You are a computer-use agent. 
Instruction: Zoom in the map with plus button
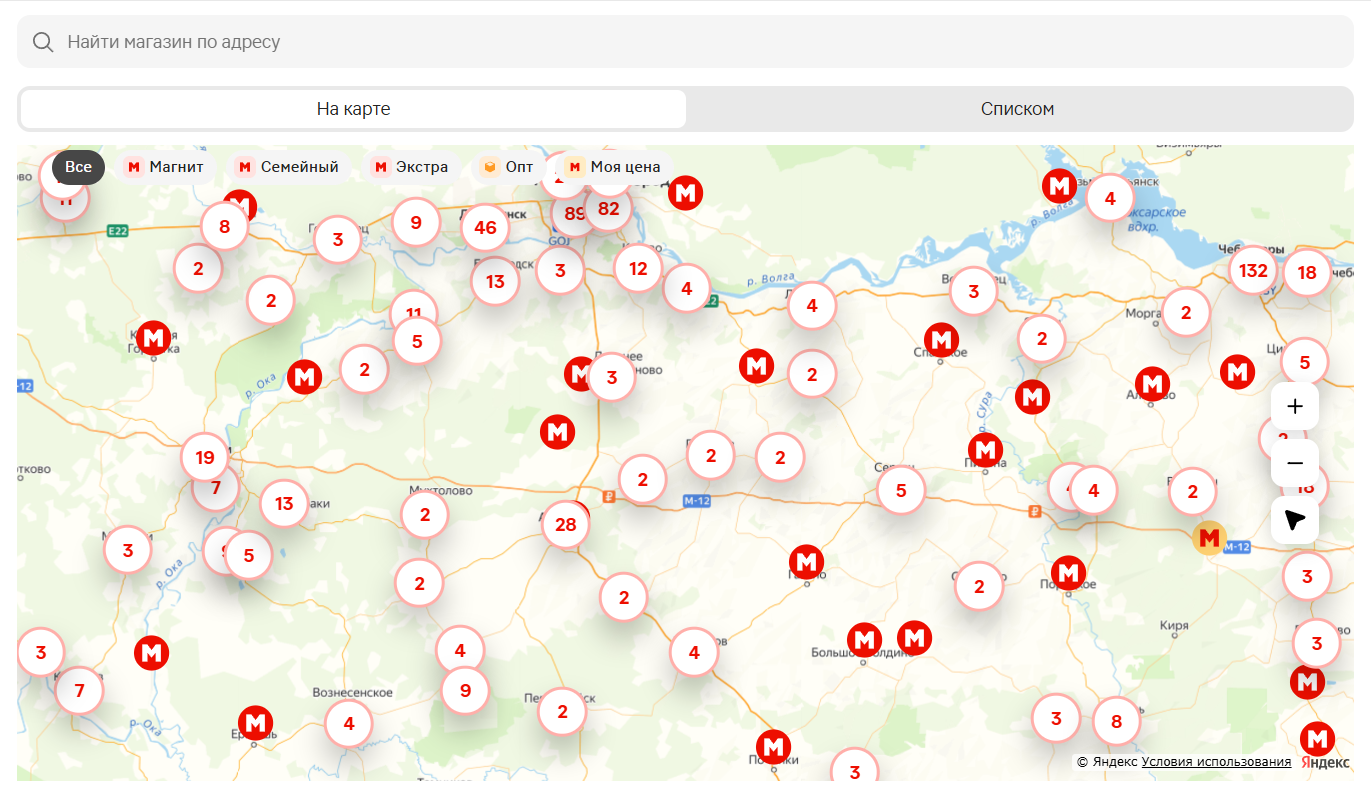pyautogui.click(x=1295, y=406)
